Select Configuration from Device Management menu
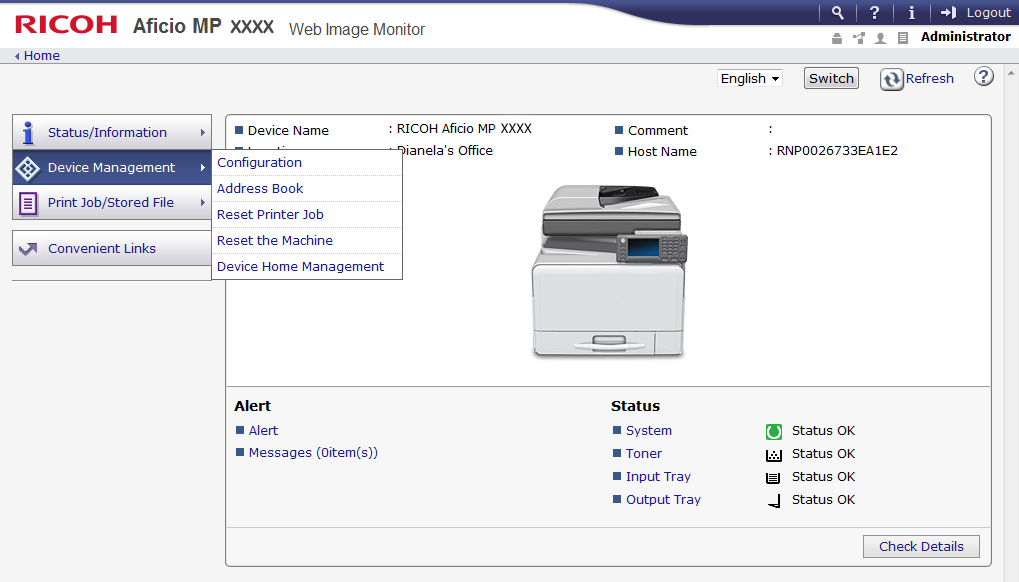1019x582 pixels. 259,163
